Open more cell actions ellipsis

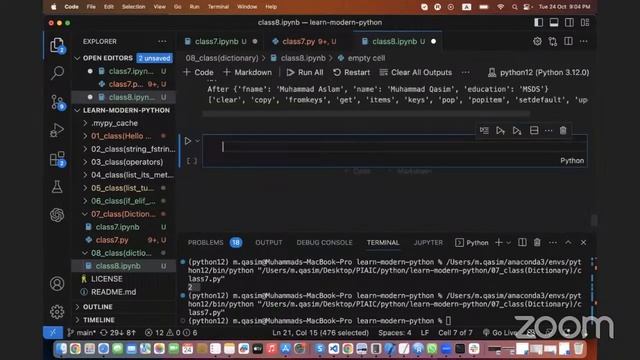548,131
